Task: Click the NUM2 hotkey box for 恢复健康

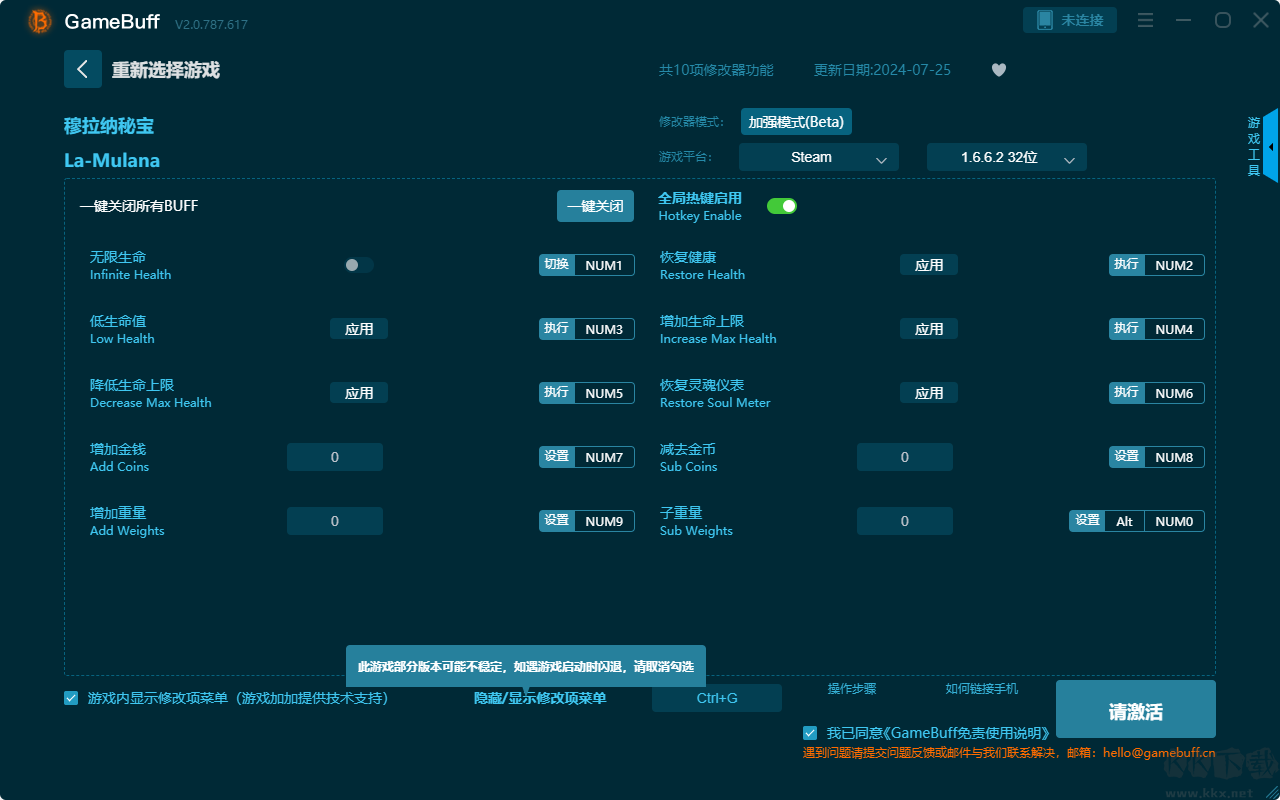Action: tap(1174, 265)
